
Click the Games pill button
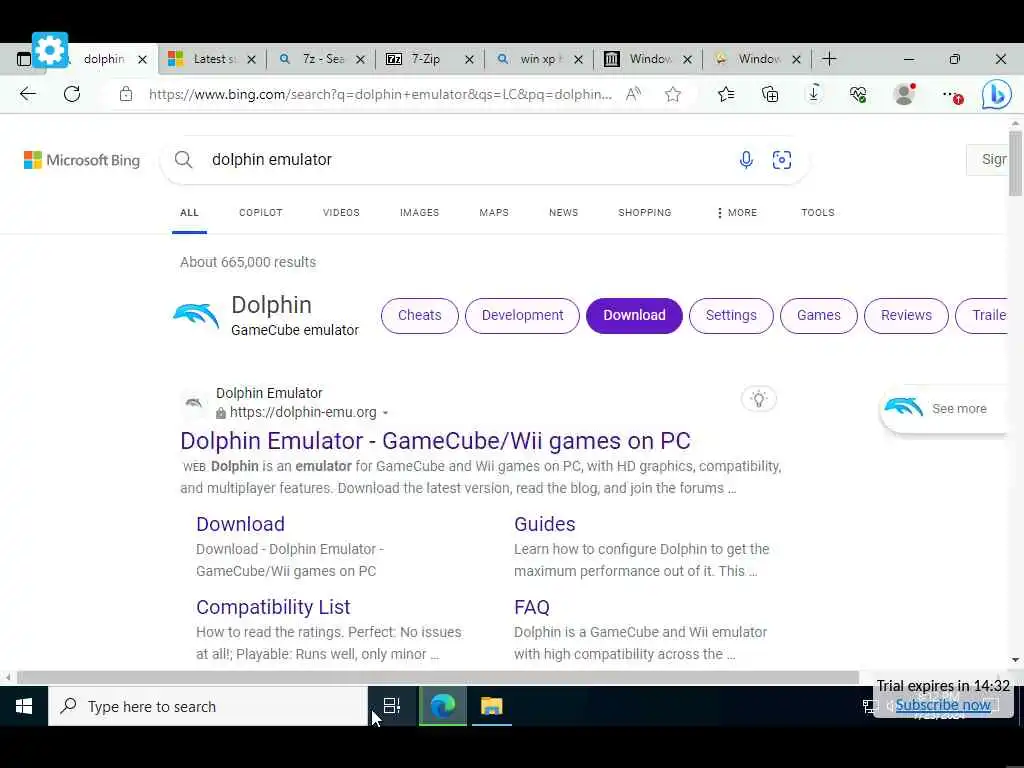pos(818,315)
